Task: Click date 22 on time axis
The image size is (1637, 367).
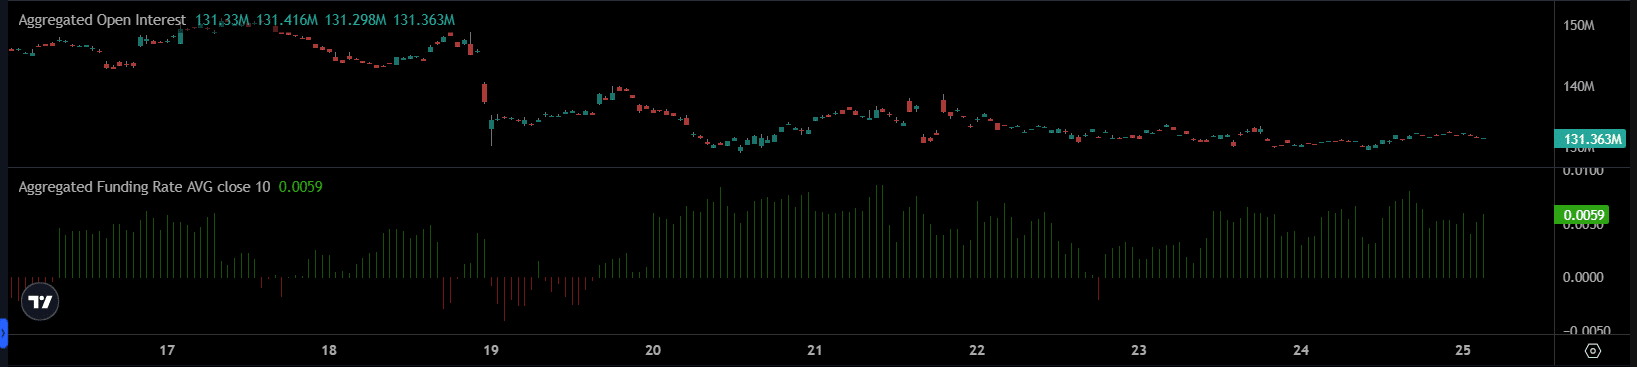Action: 977,350
